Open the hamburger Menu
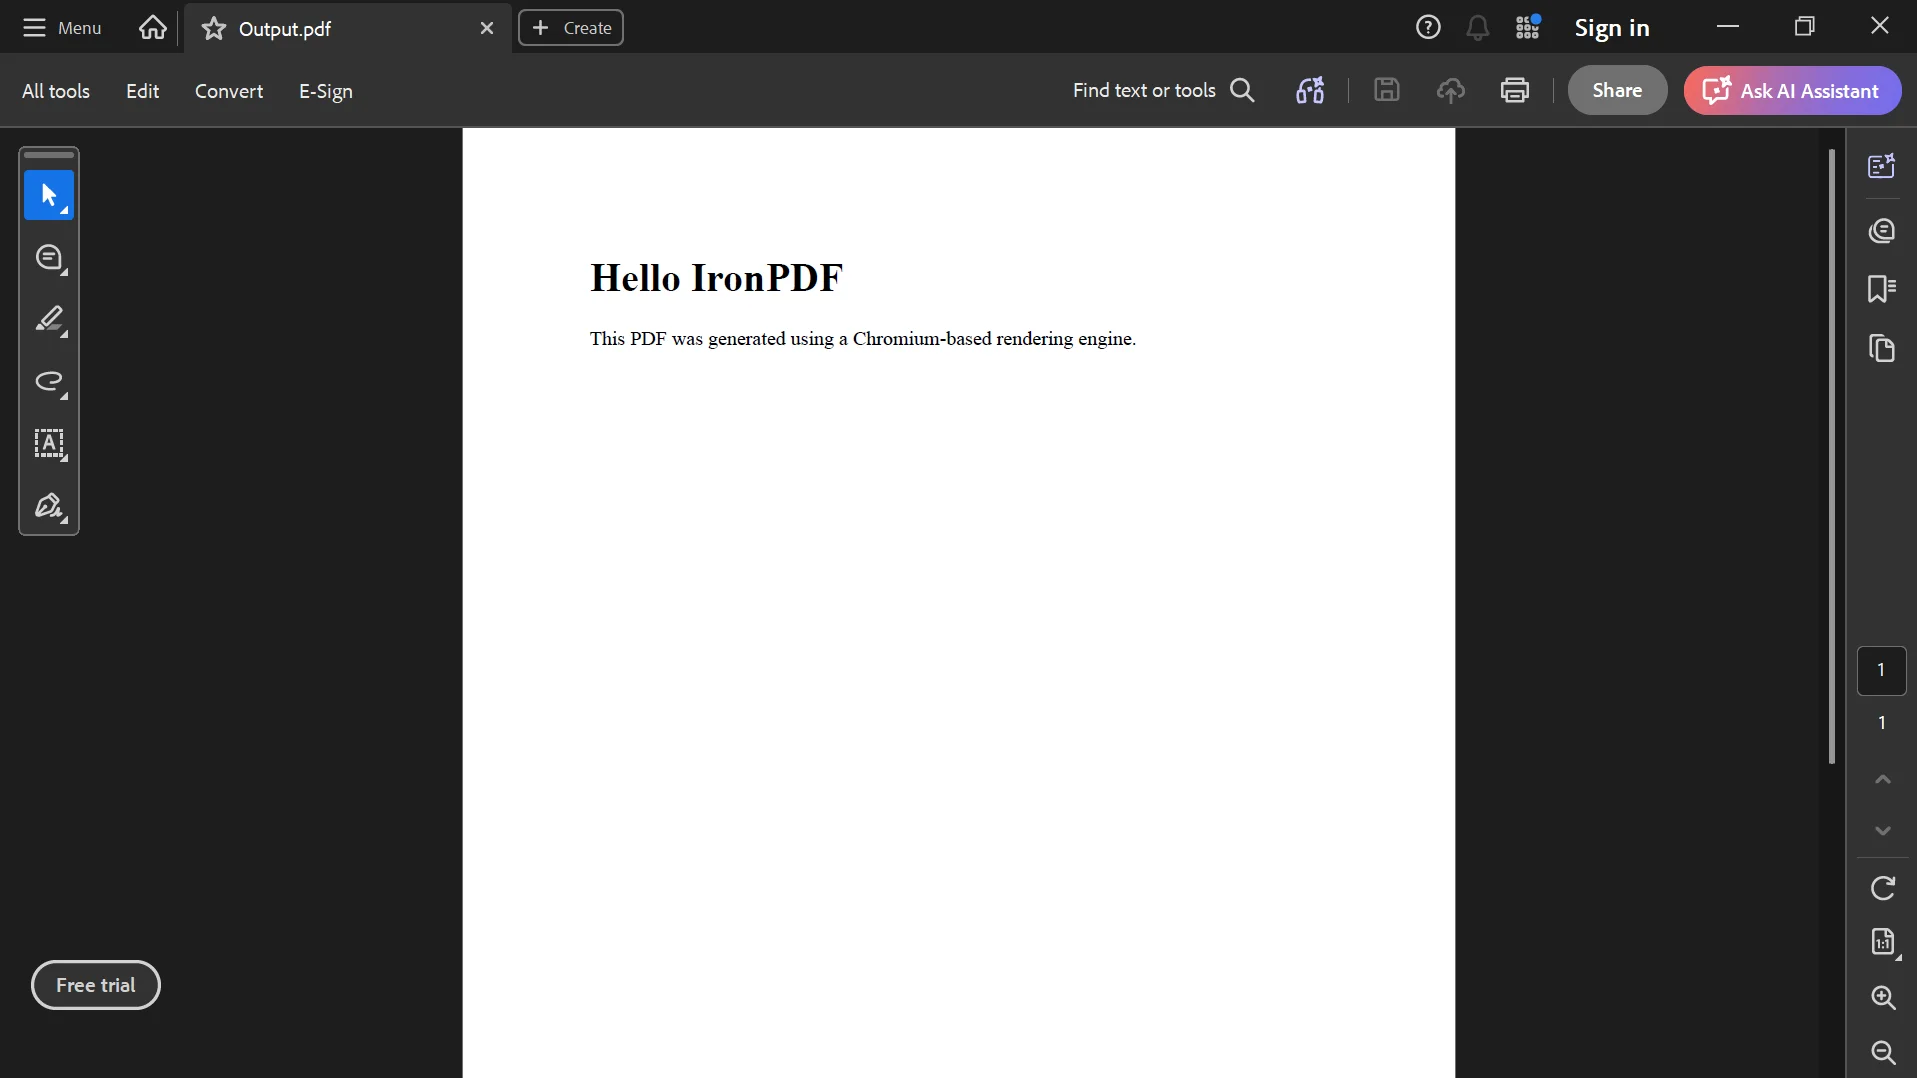1917x1078 pixels. point(62,28)
